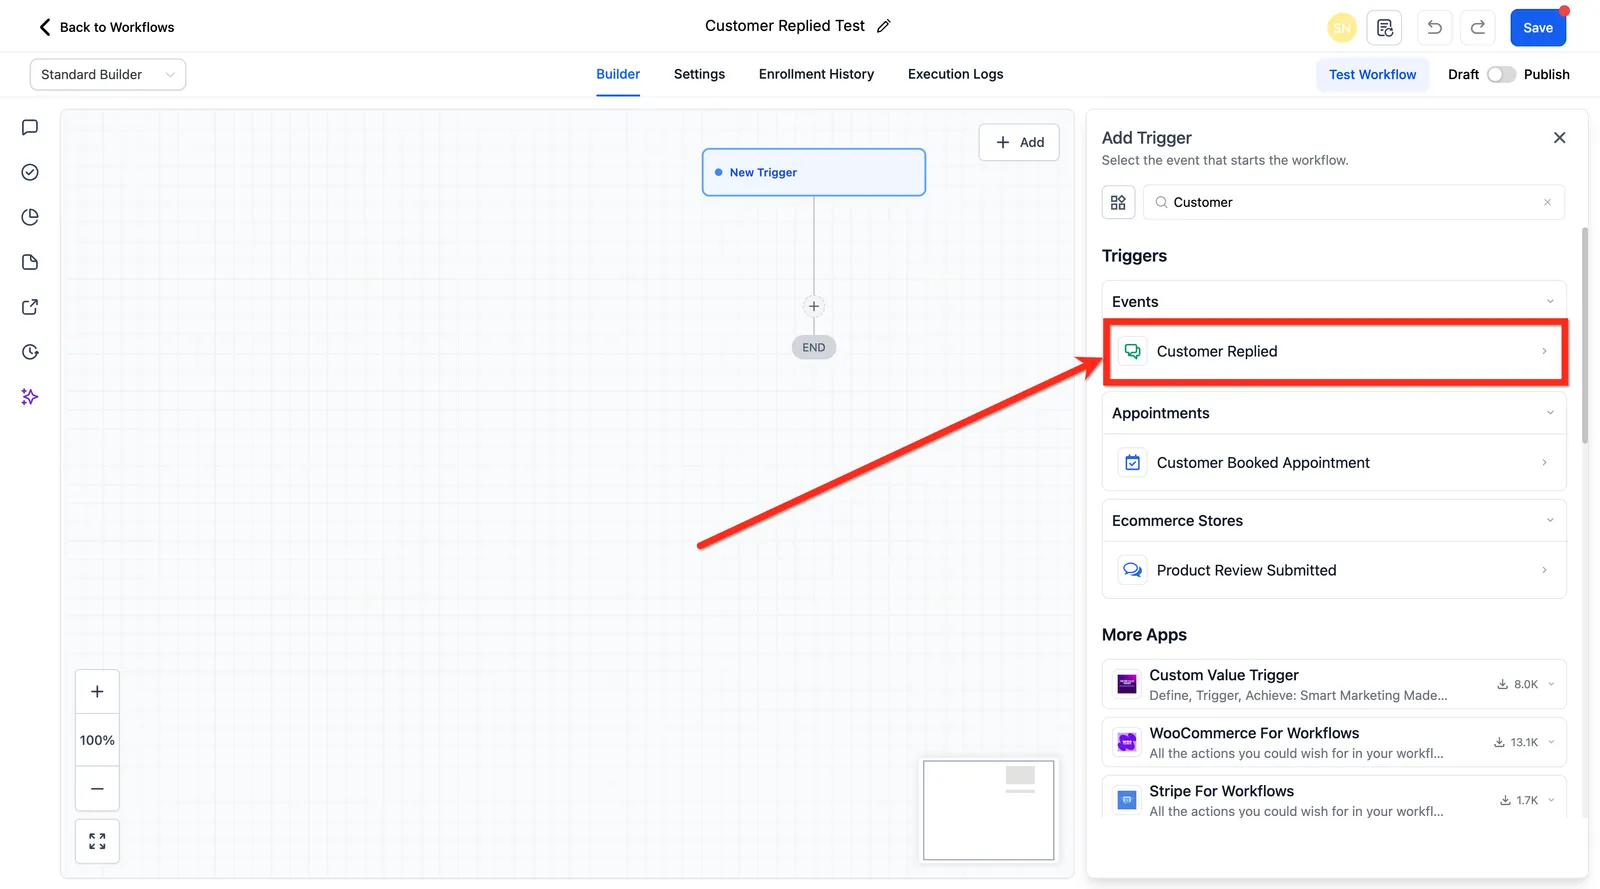Select the Custom Value Trigger app icon
Screen dimensions: 1600x889
[x=1127, y=685]
